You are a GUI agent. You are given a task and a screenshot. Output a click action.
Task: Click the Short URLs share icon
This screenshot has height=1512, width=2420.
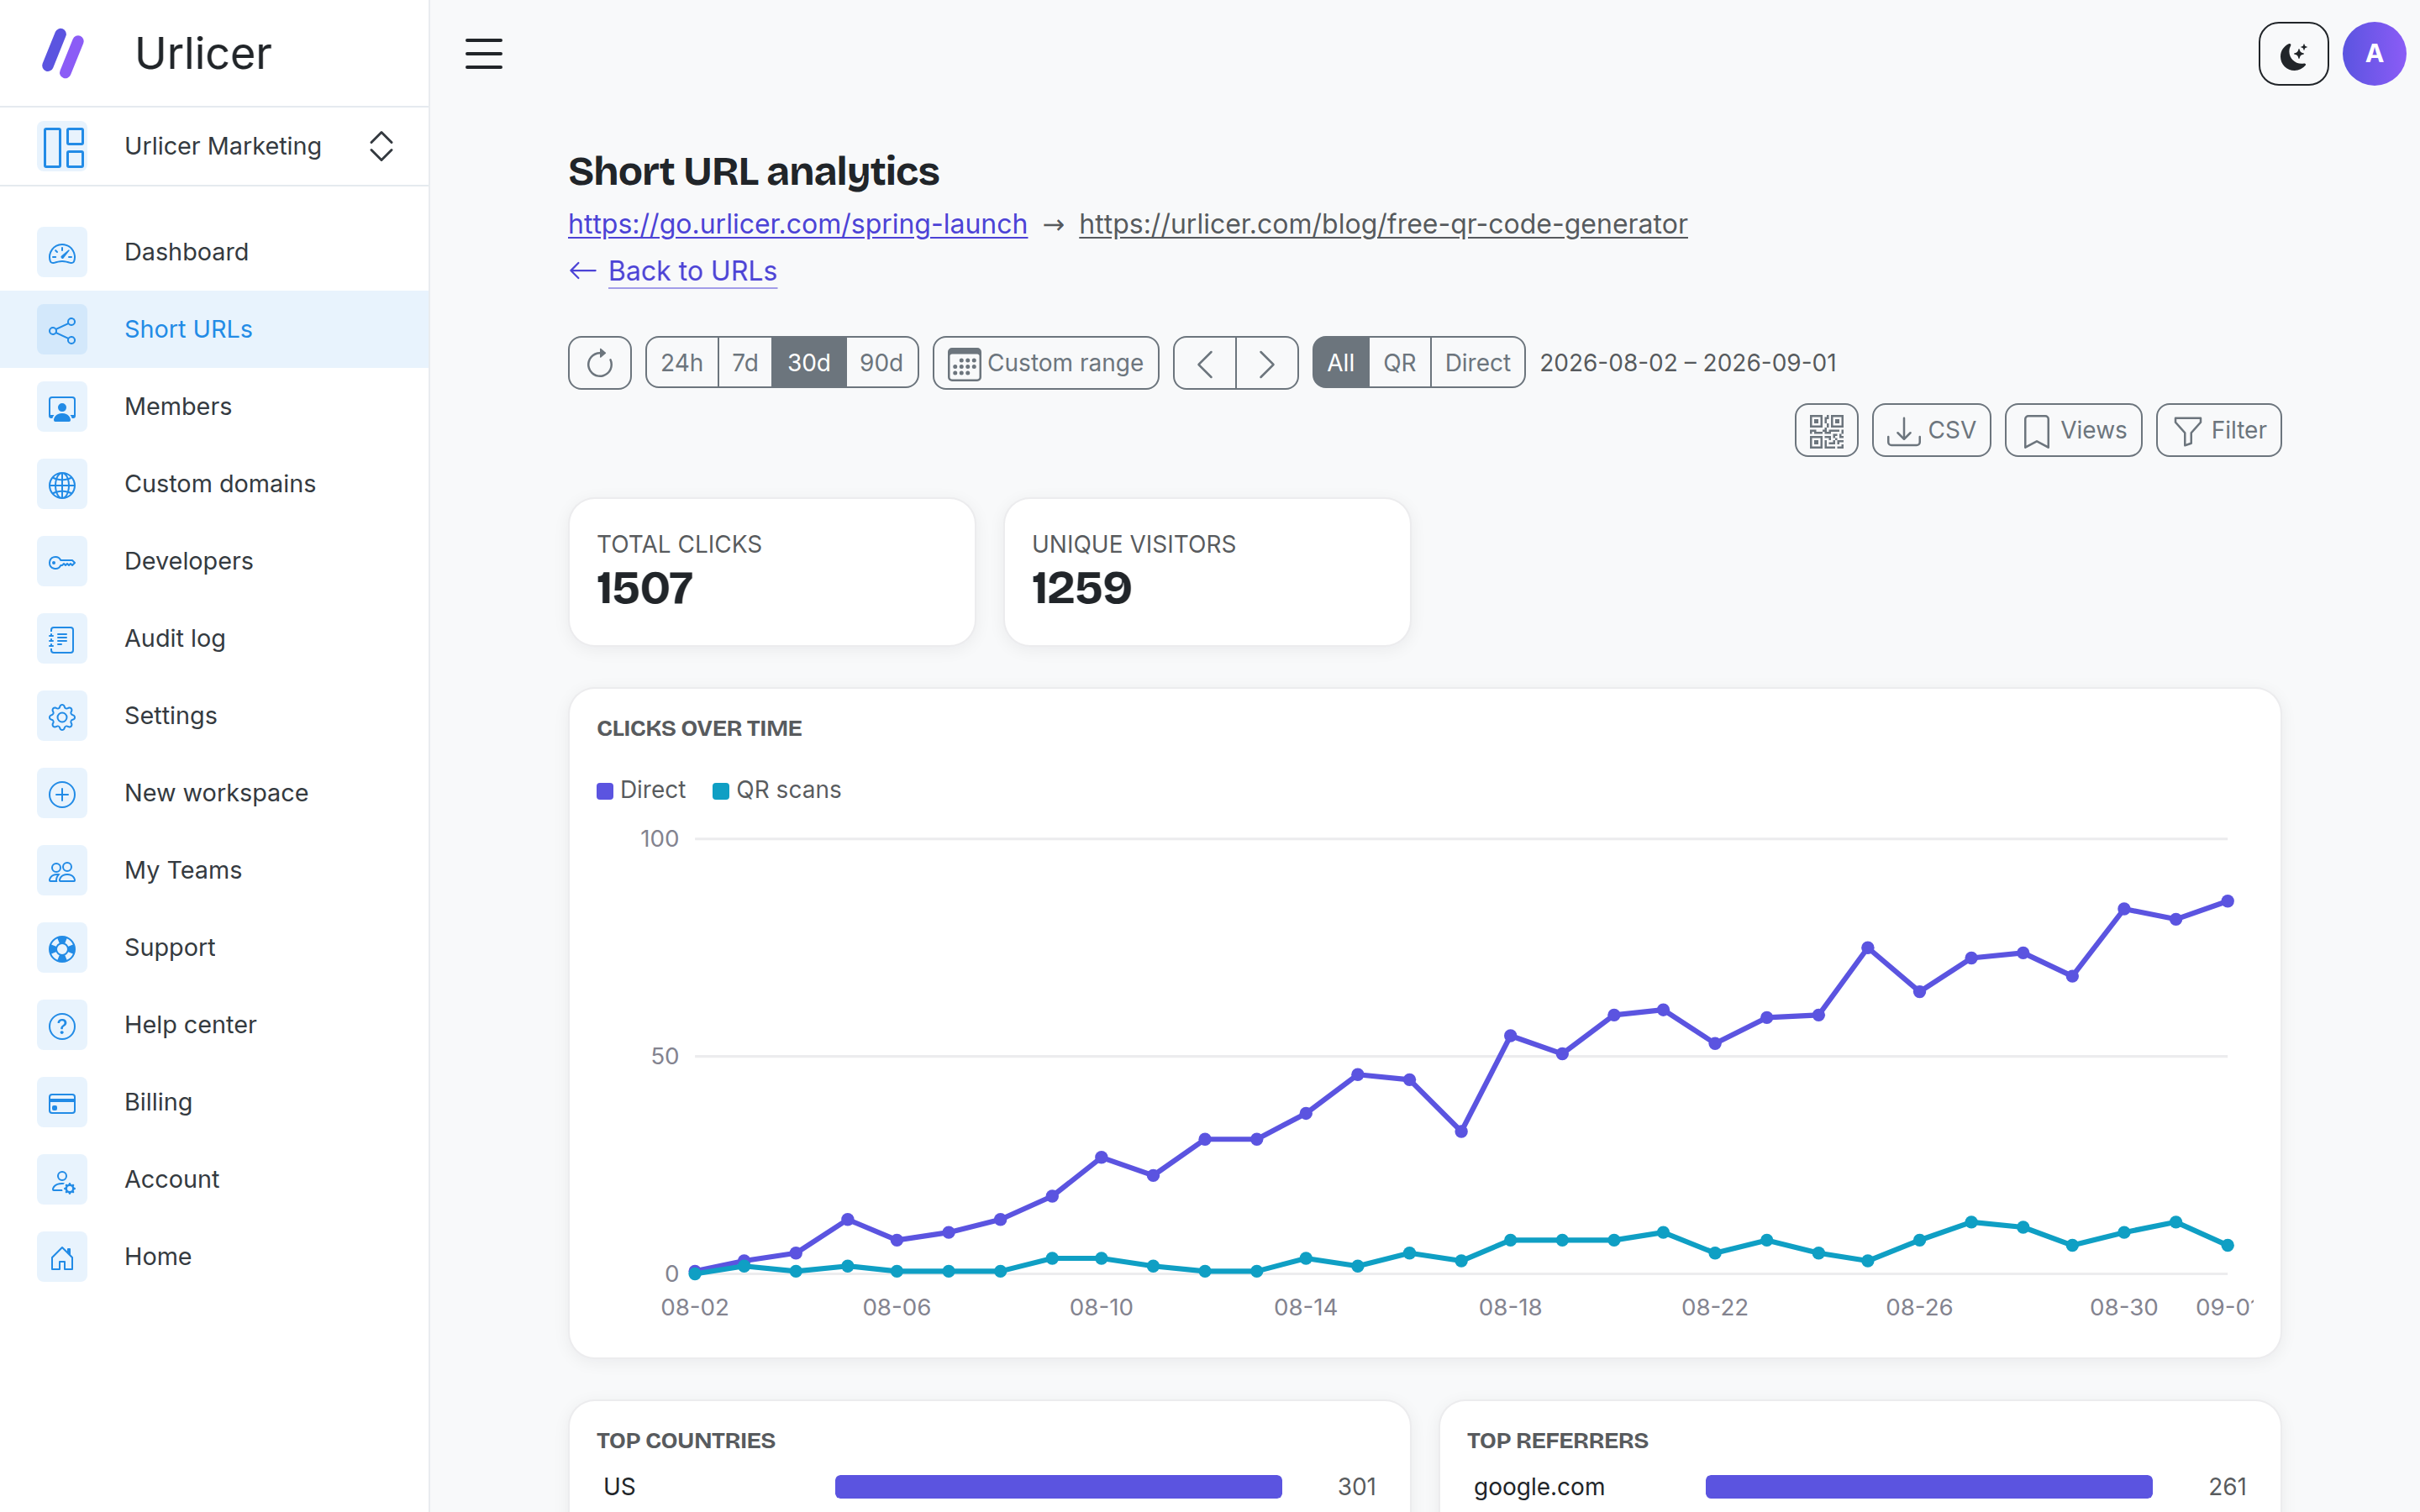tap(62, 329)
